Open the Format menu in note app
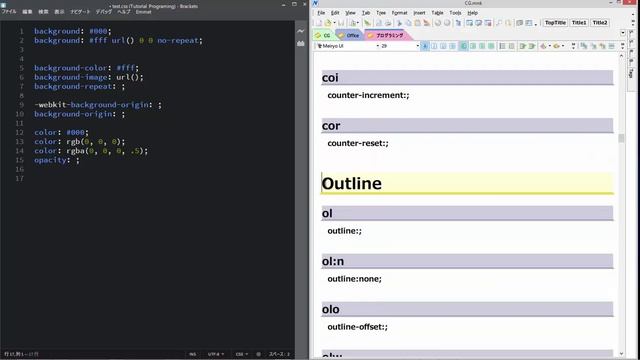The width and height of the screenshot is (640, 360). [399, 13]
